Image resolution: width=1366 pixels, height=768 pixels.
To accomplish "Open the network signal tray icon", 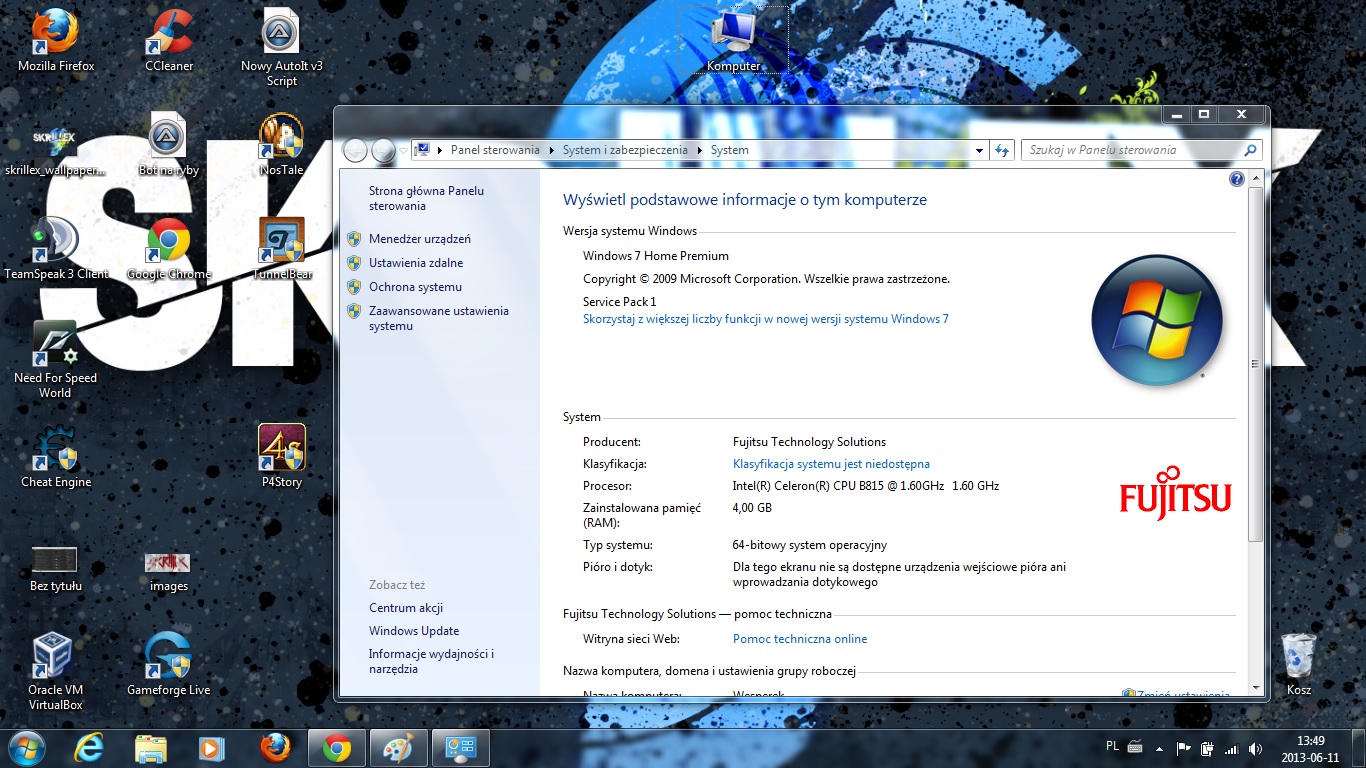I will tap(1231, 748).
